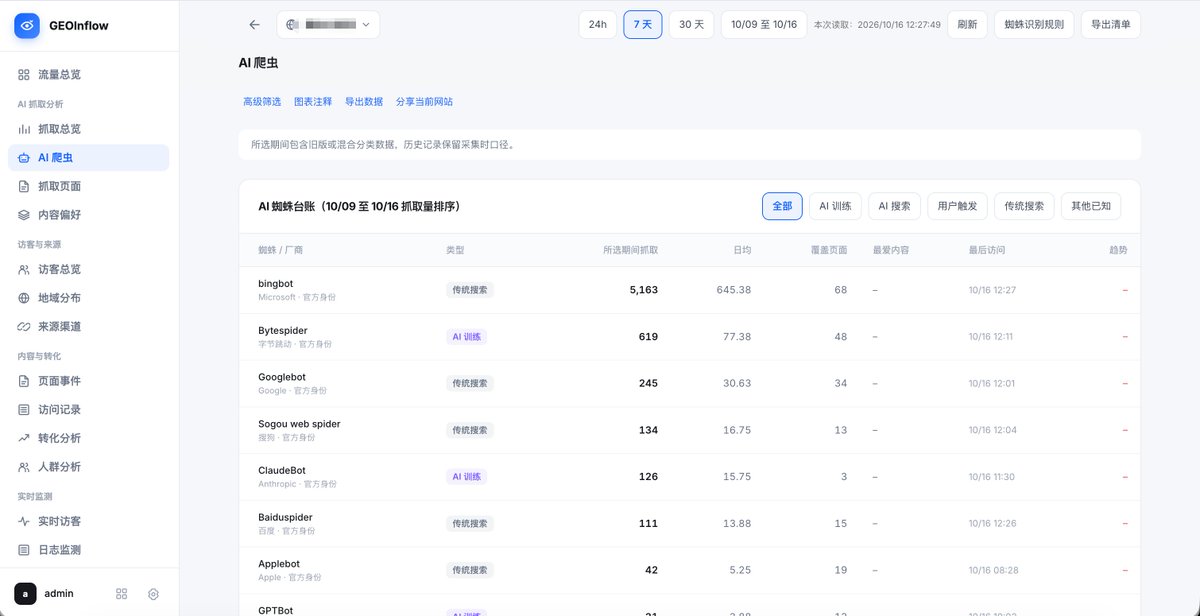
Task: Click the back arrow icon
Action: pyautogui.click(x=254, y=25)
